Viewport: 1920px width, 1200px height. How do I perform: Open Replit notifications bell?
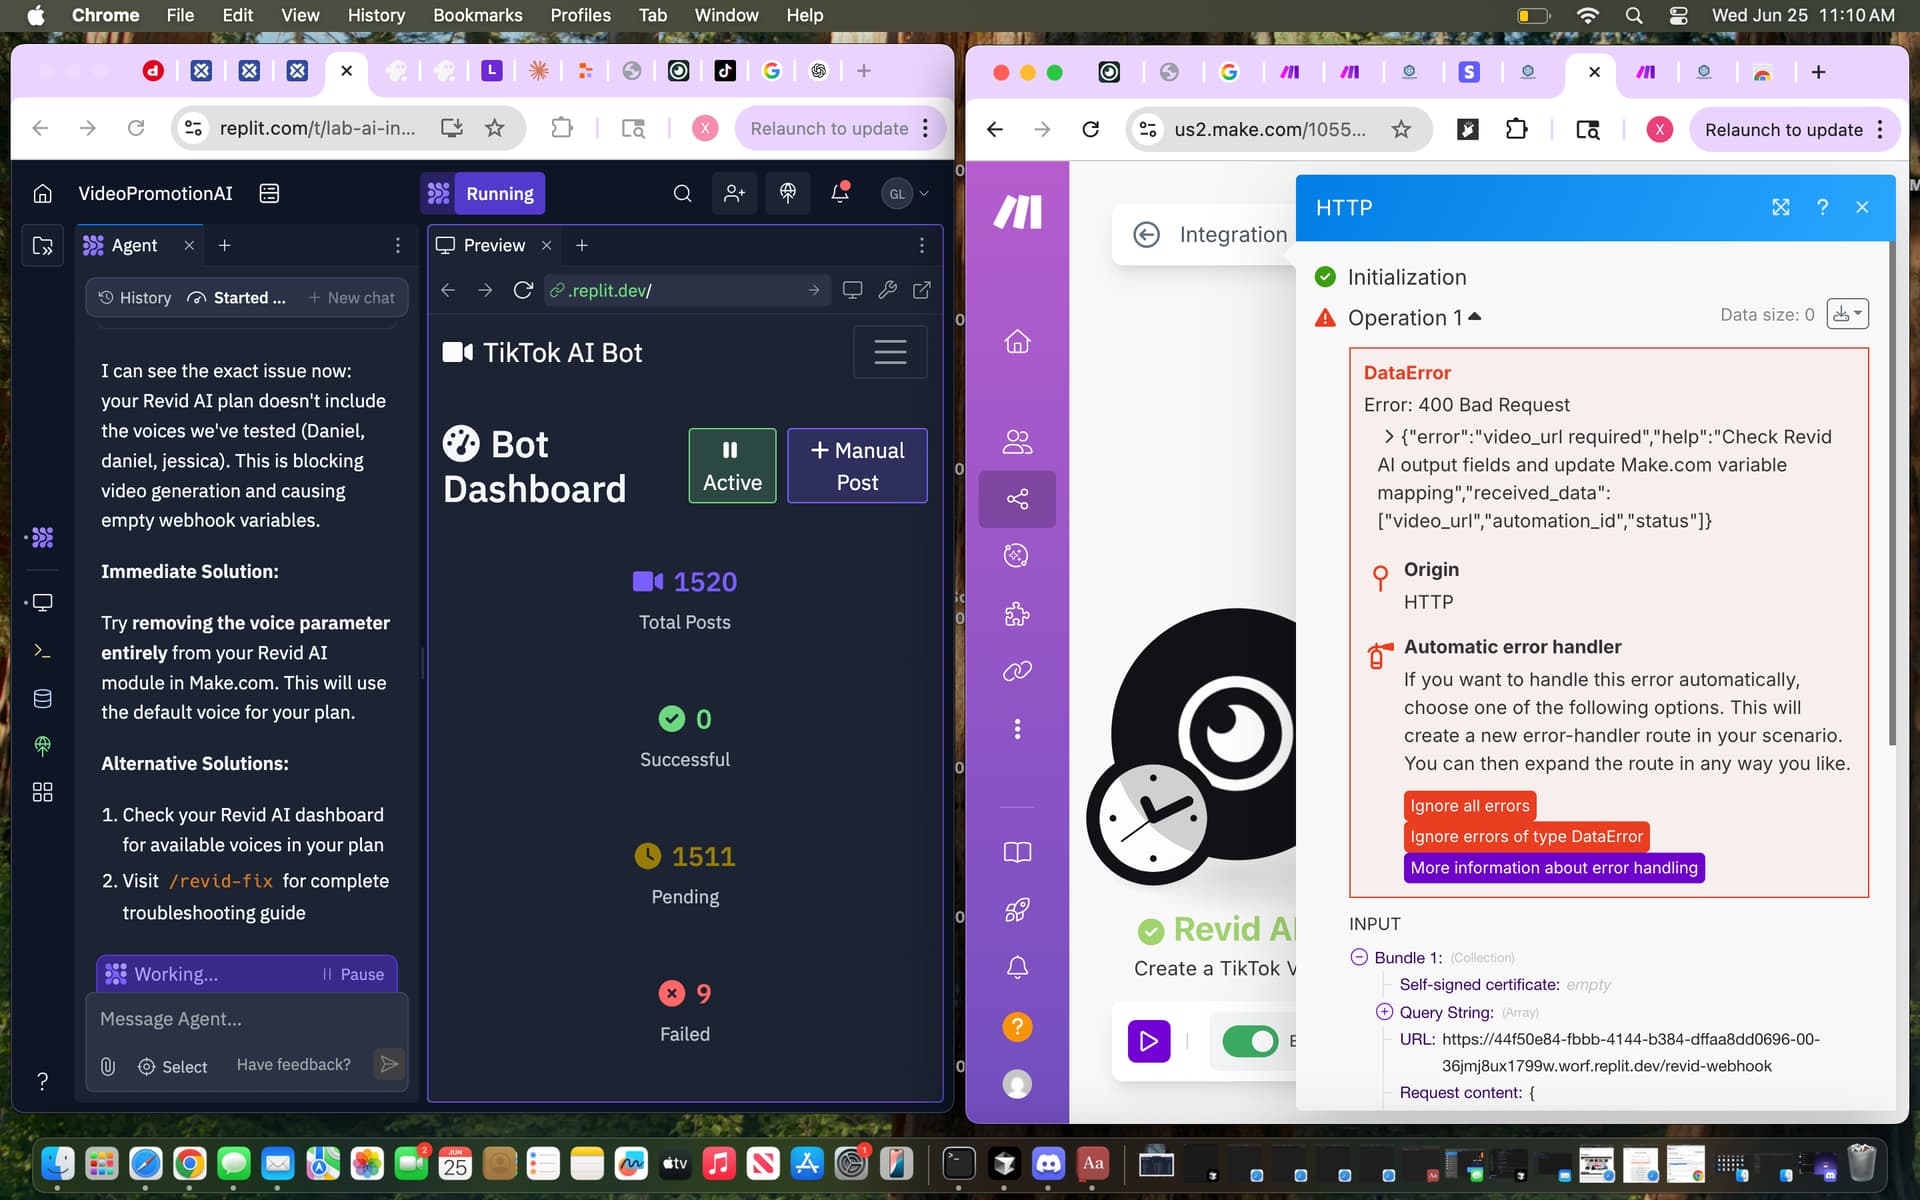click(840, 193)
